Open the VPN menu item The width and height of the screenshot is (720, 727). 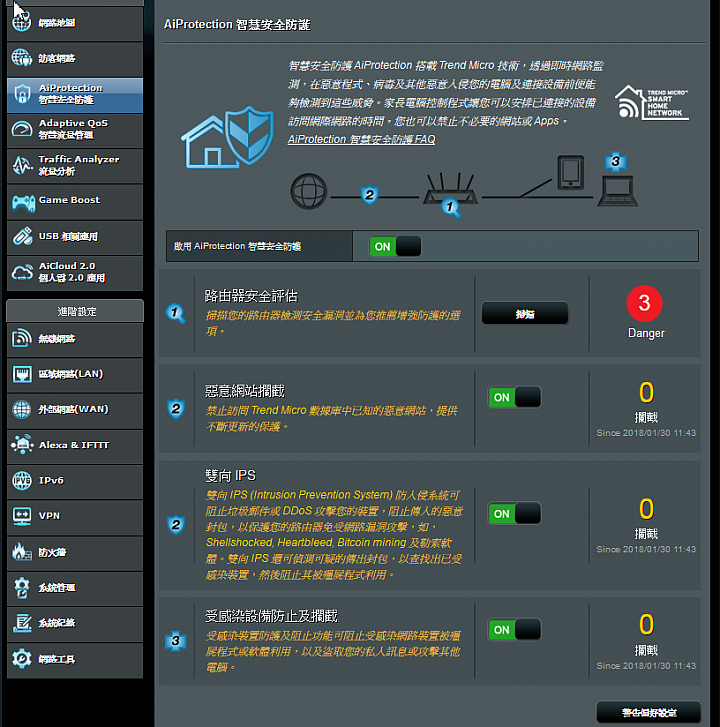pyautogui.click(x=75, y=516)
